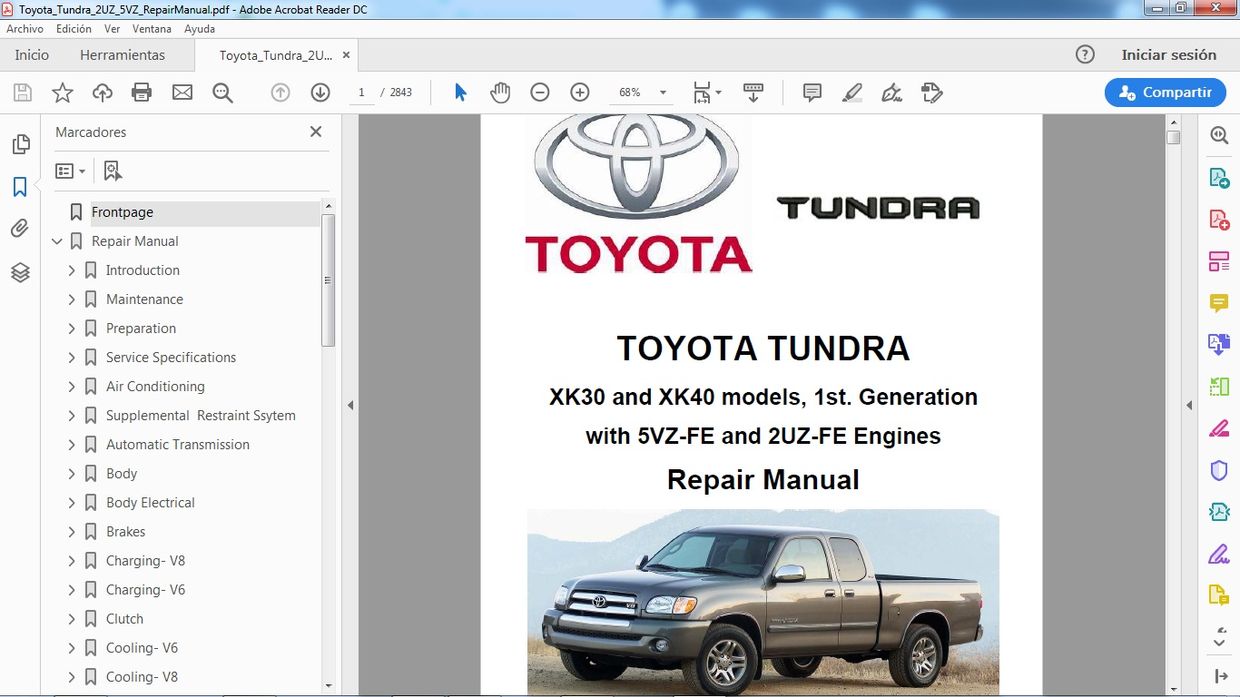
Task: Open the yellow Comment tool on the right
Action: [x=1219, y=302]
